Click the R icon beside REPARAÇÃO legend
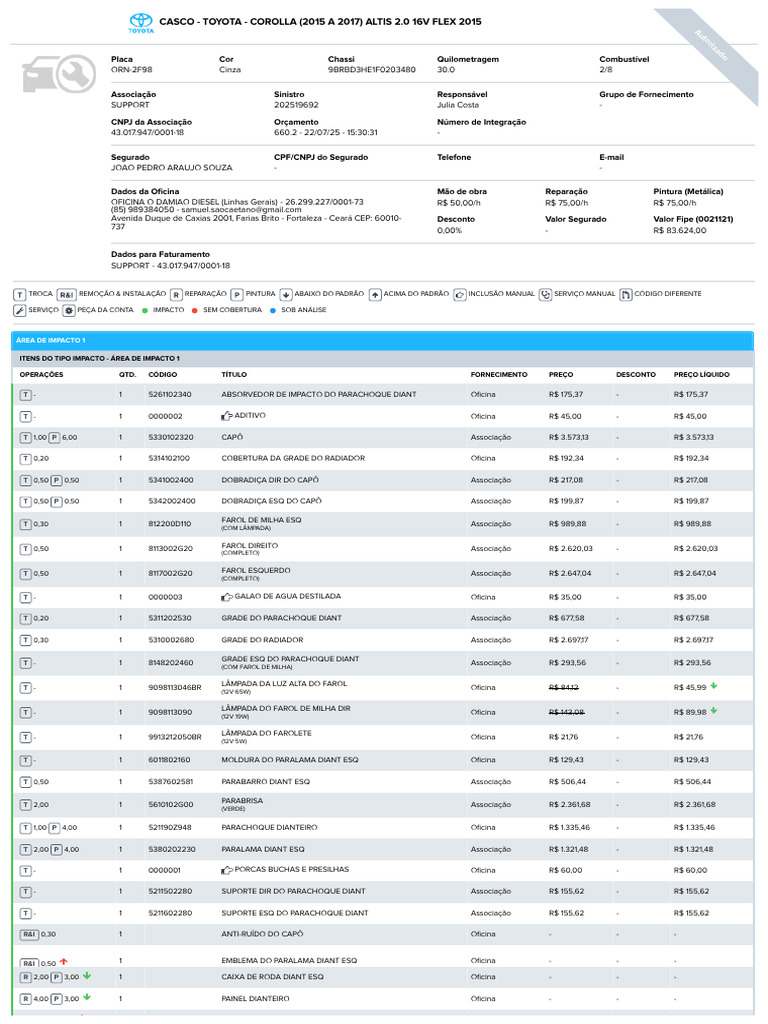Viewport: 768px width, 1024px height. pyautogui.click(x=176, y=295)
